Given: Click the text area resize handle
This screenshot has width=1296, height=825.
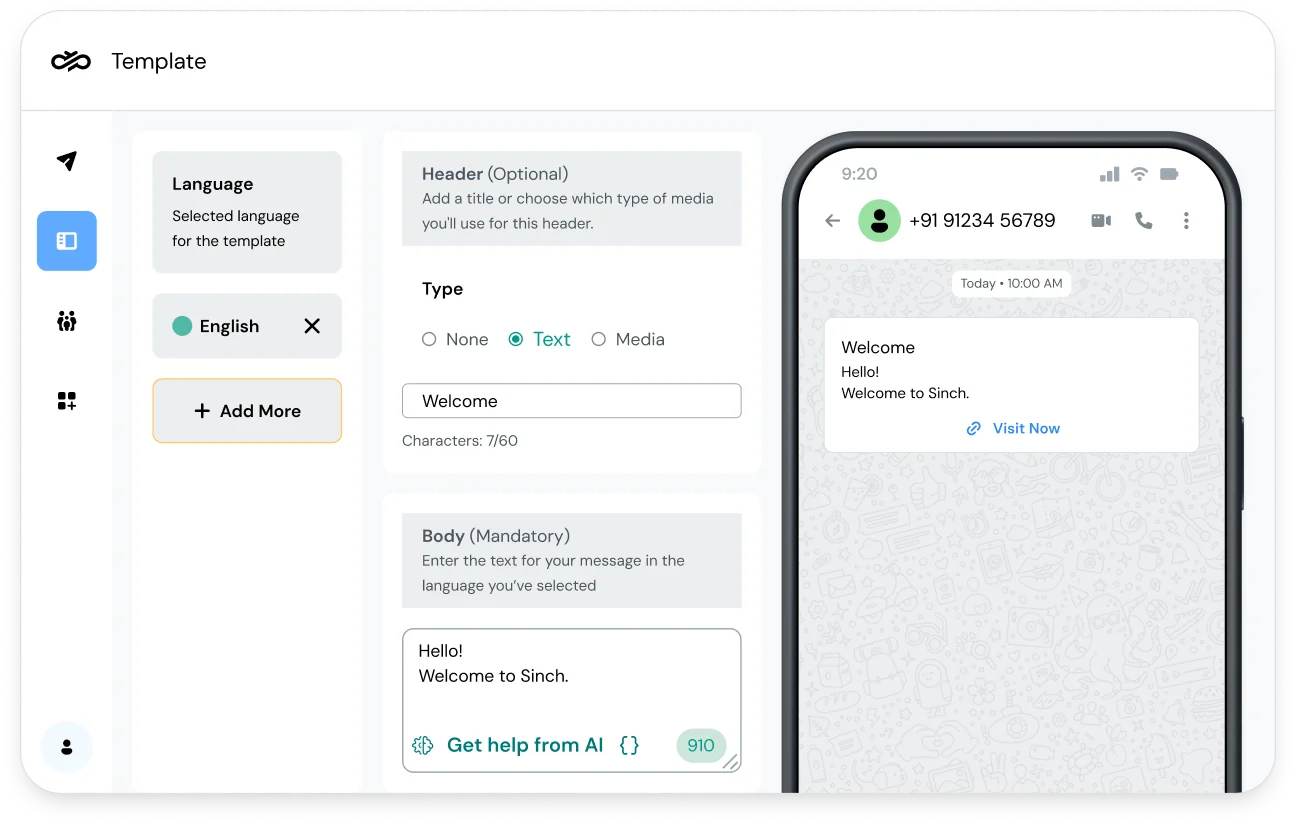Looking at the screenshot, I should tap(731, 762).
